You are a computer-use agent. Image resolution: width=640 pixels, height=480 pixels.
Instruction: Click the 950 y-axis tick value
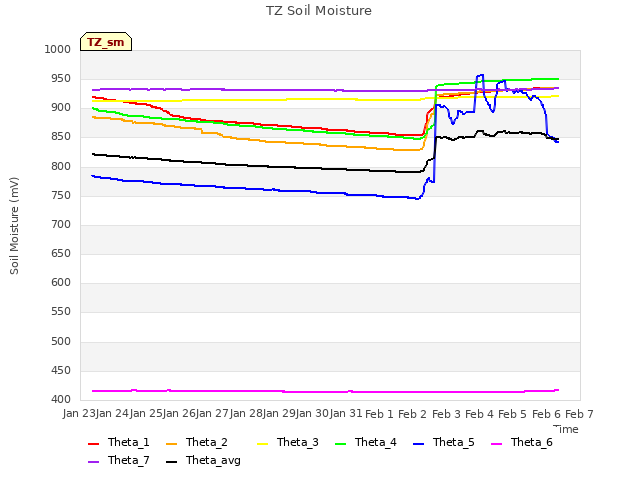(61, 78)
